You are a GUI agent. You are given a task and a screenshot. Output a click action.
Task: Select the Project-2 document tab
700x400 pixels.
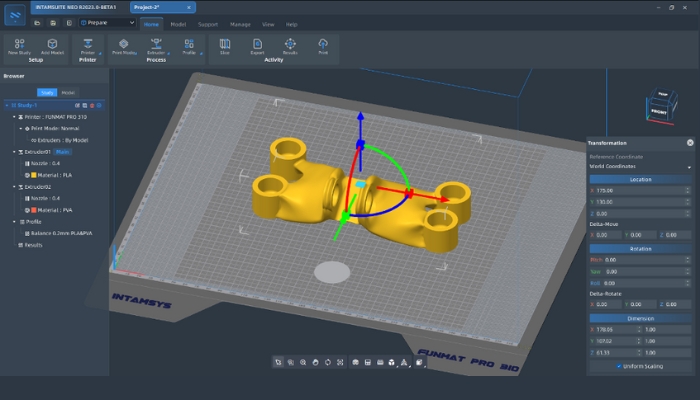coord(163,7)
